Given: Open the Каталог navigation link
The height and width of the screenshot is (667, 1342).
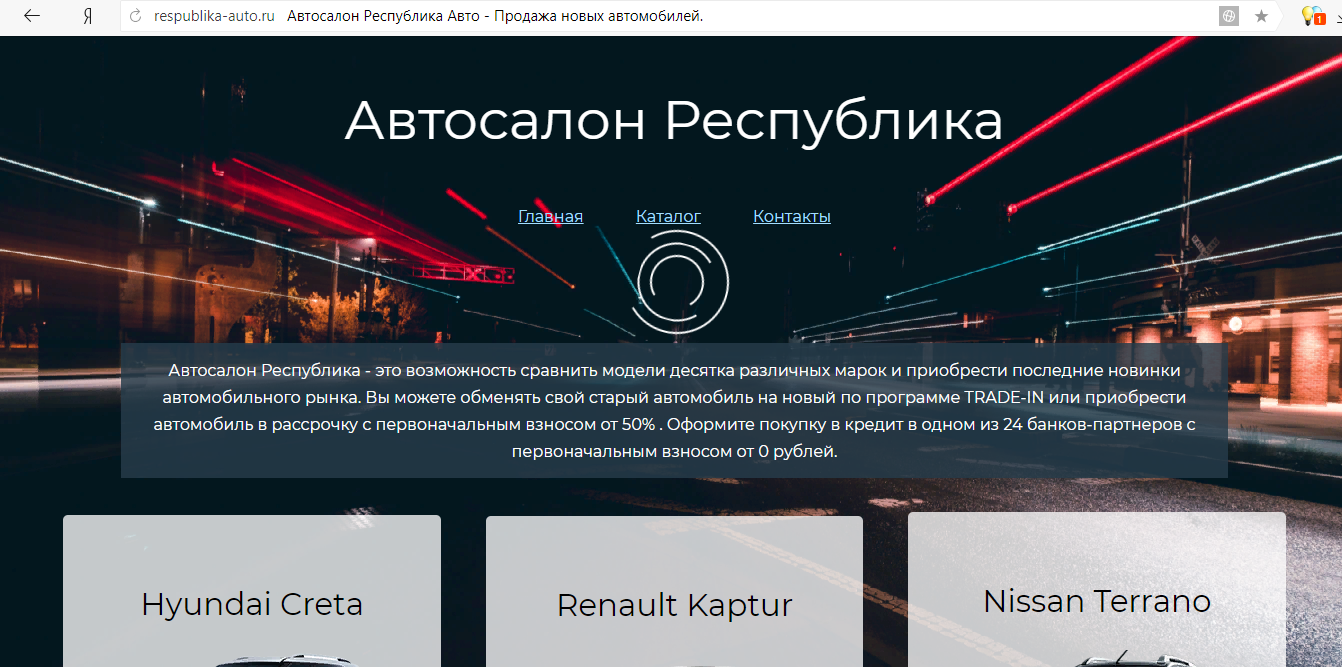Looking at the screenshot, I should (x=668, y=216).
